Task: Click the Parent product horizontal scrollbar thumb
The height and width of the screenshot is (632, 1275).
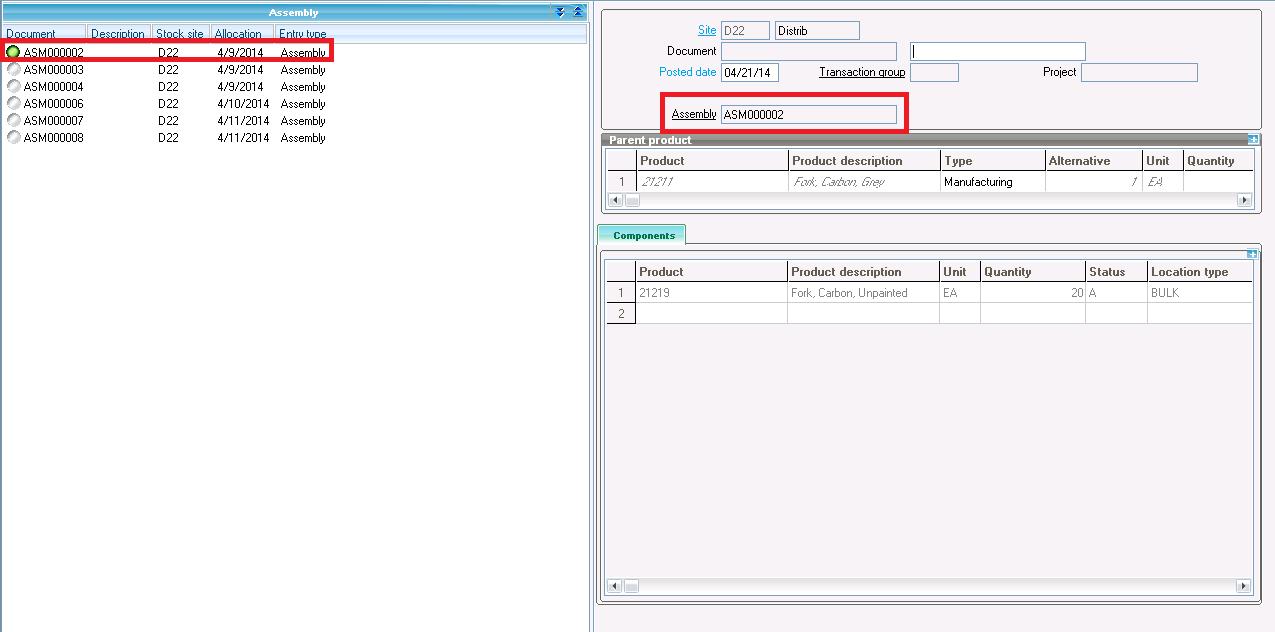Action: tap(632, 200)
